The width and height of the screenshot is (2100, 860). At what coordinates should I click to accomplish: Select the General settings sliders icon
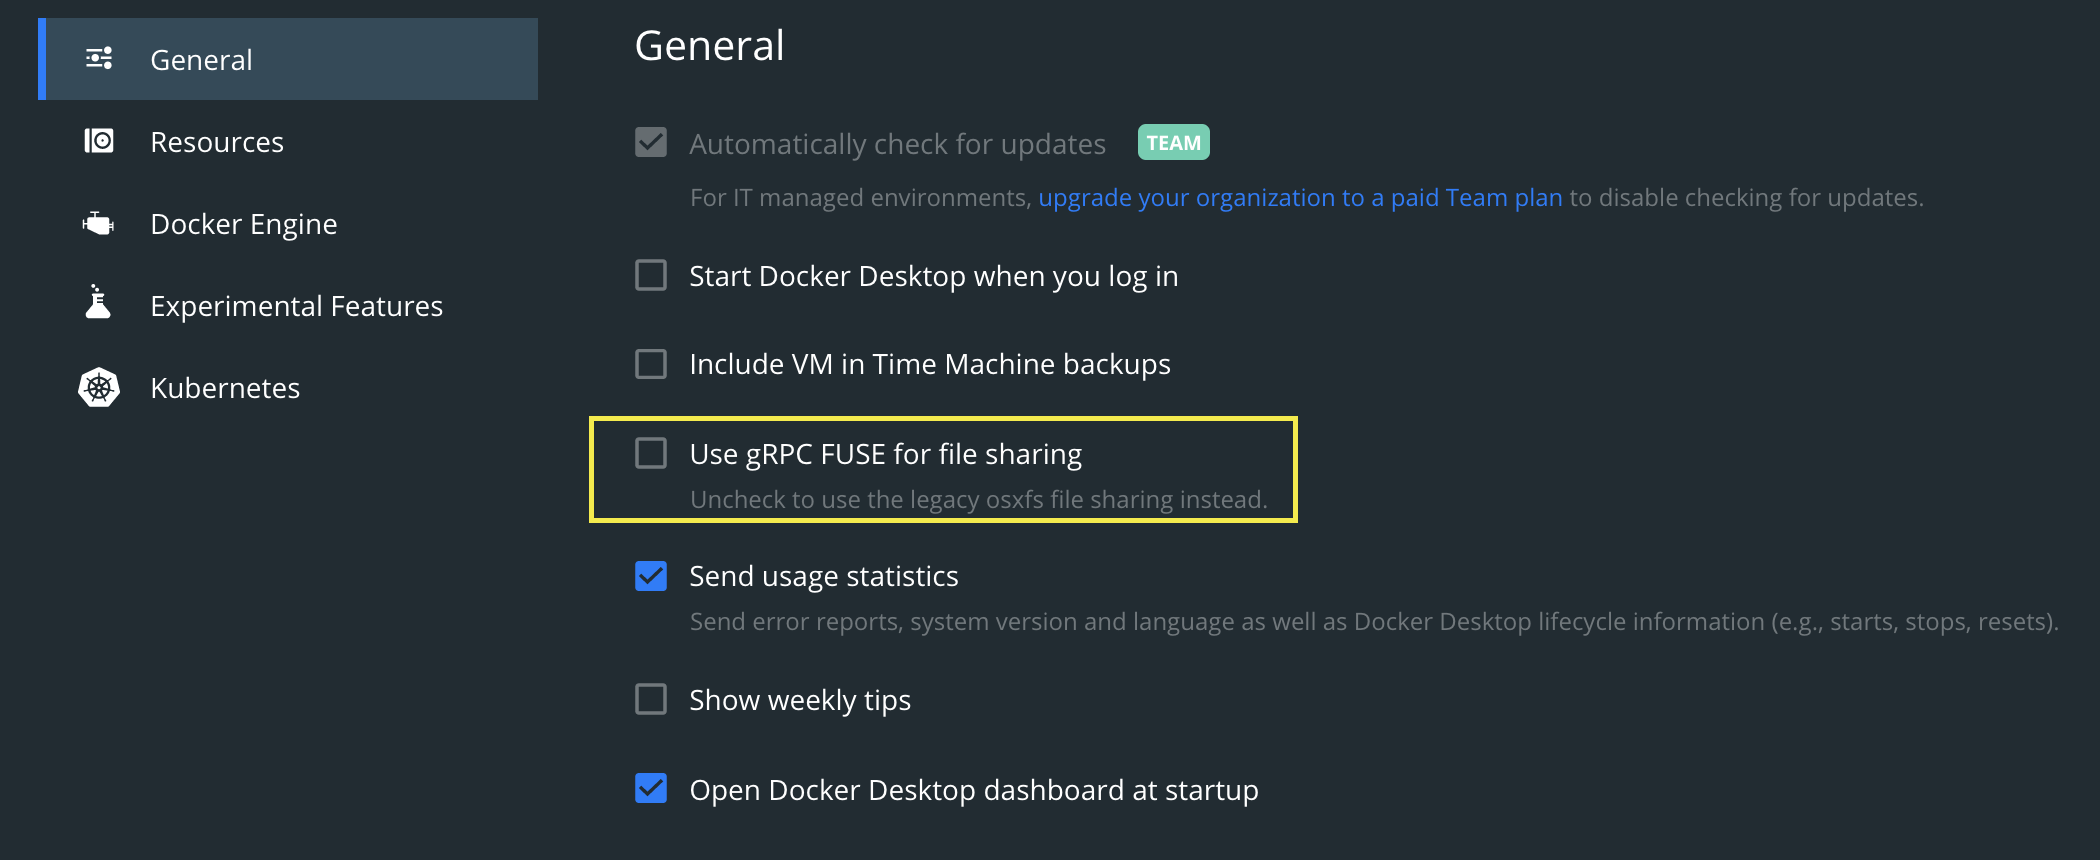[x=98, y=58]
